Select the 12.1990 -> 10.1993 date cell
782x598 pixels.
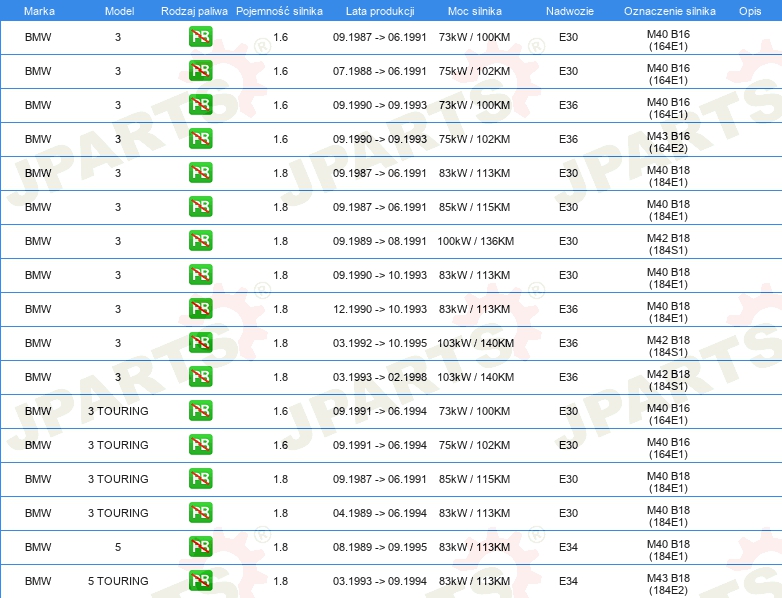(x=380, y=309)
